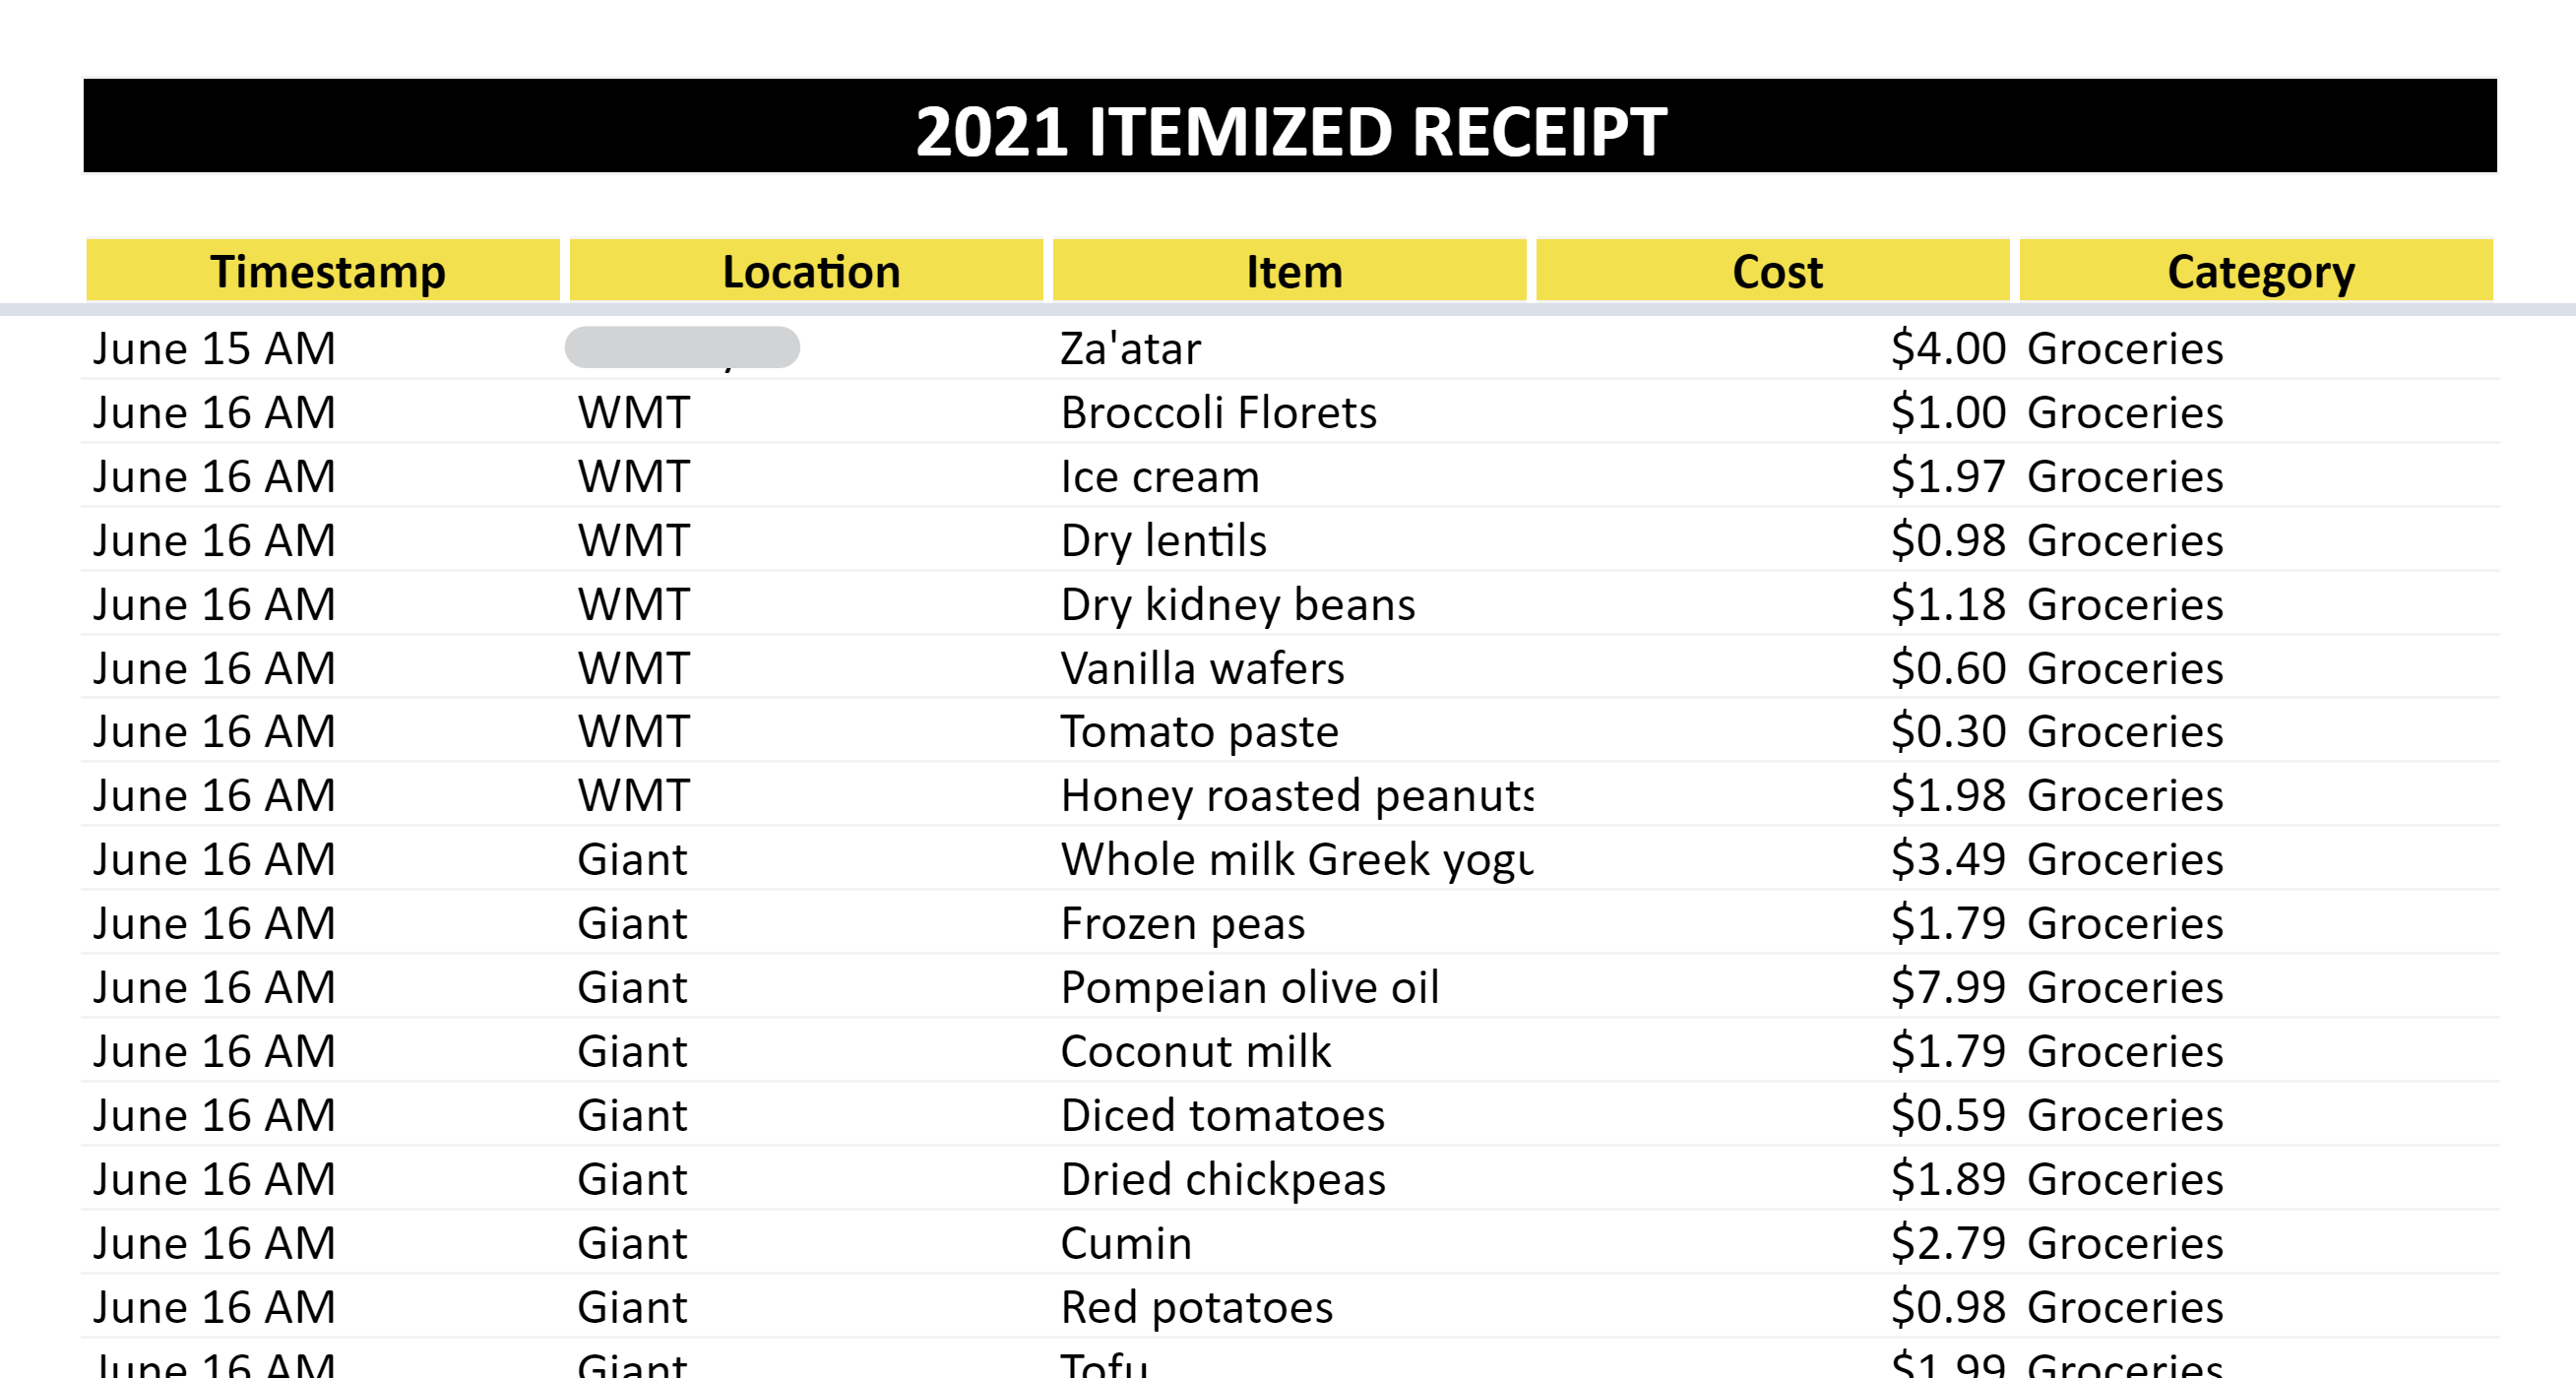
Task: Click the 2021 Itemized Receipt title banner
Action: tap(1290, 128)
